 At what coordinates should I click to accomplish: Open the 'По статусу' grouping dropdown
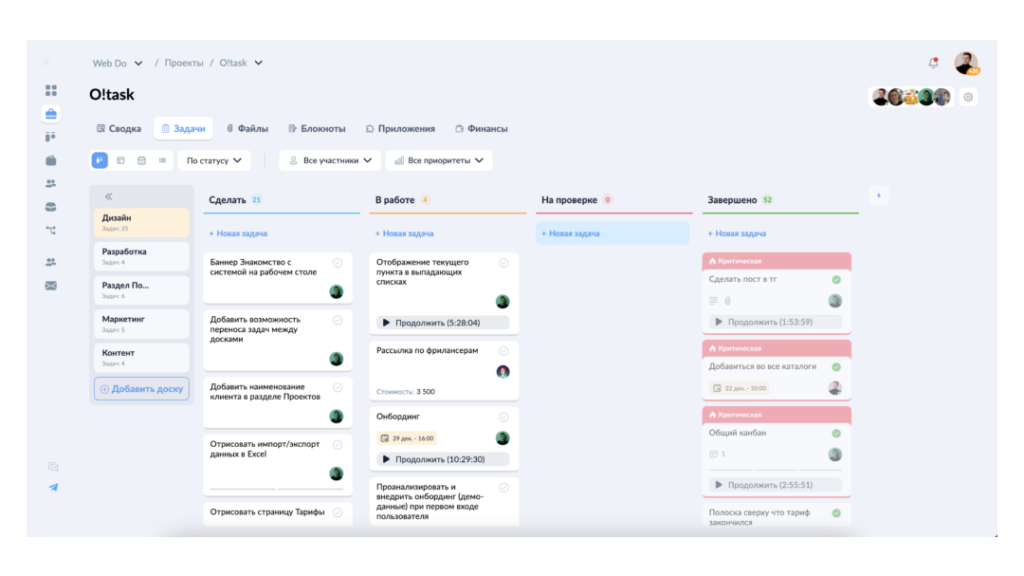(x=214, y=160)
